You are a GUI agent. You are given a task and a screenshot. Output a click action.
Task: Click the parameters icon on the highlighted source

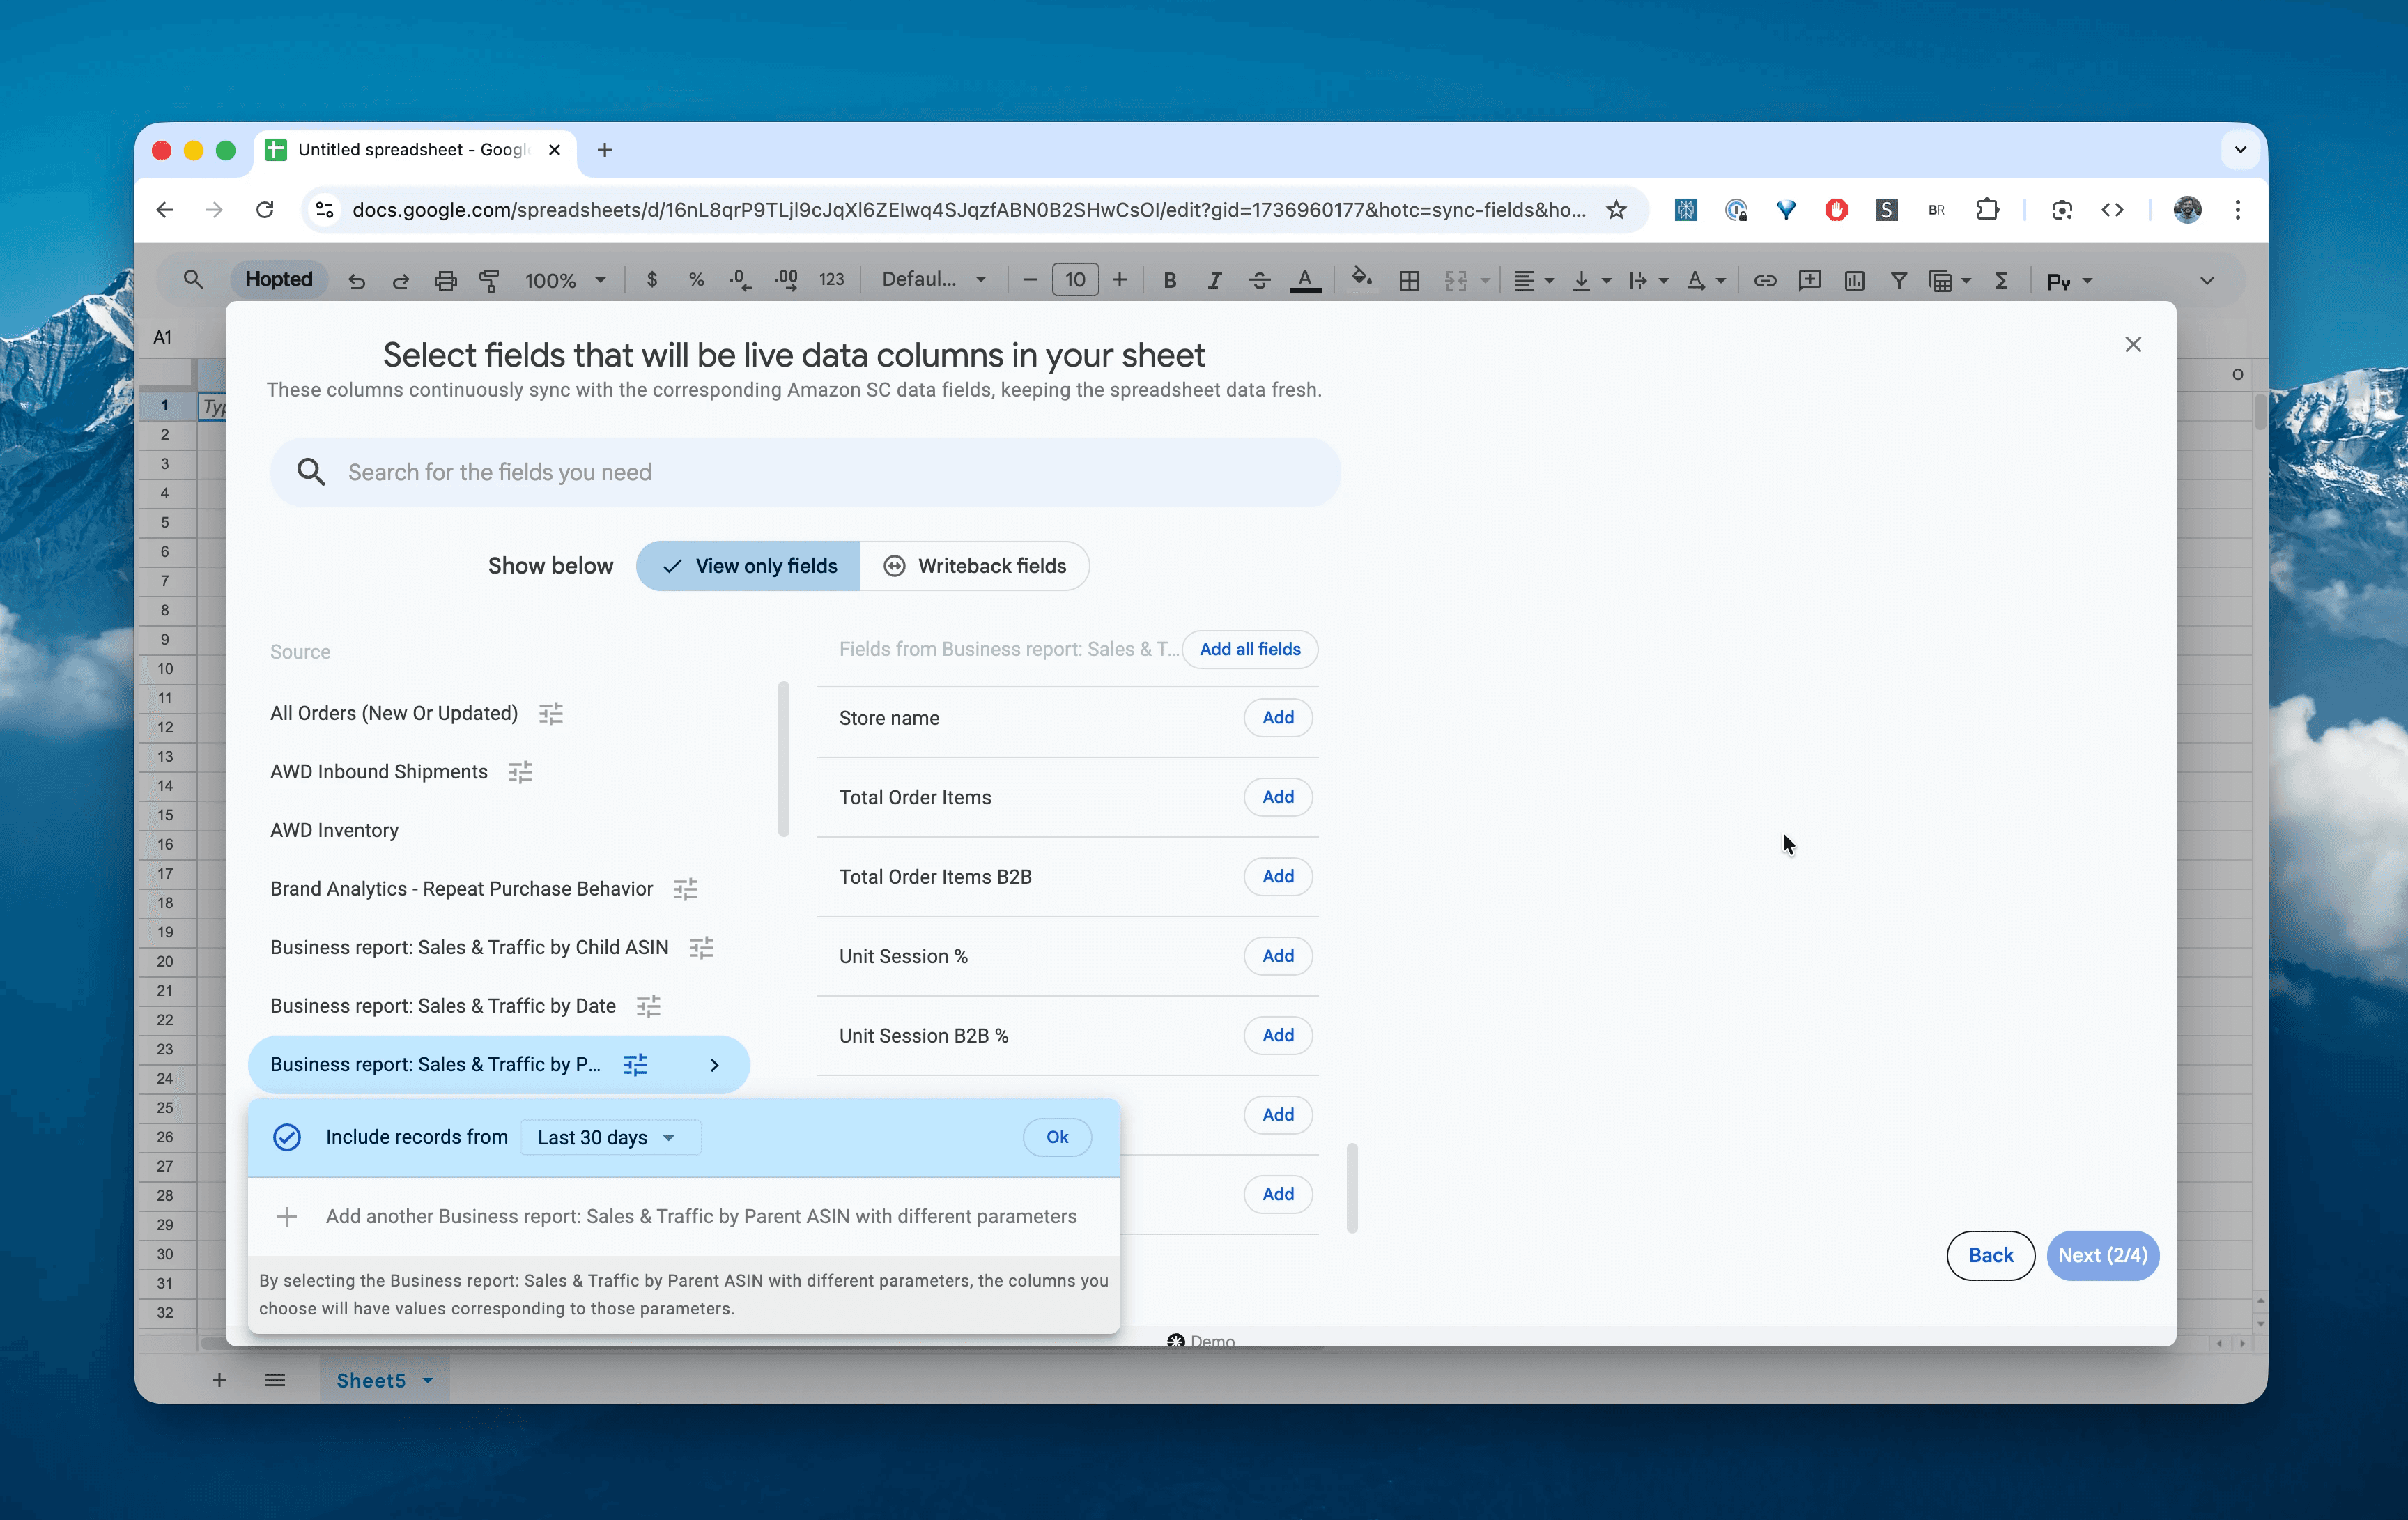635,1065
